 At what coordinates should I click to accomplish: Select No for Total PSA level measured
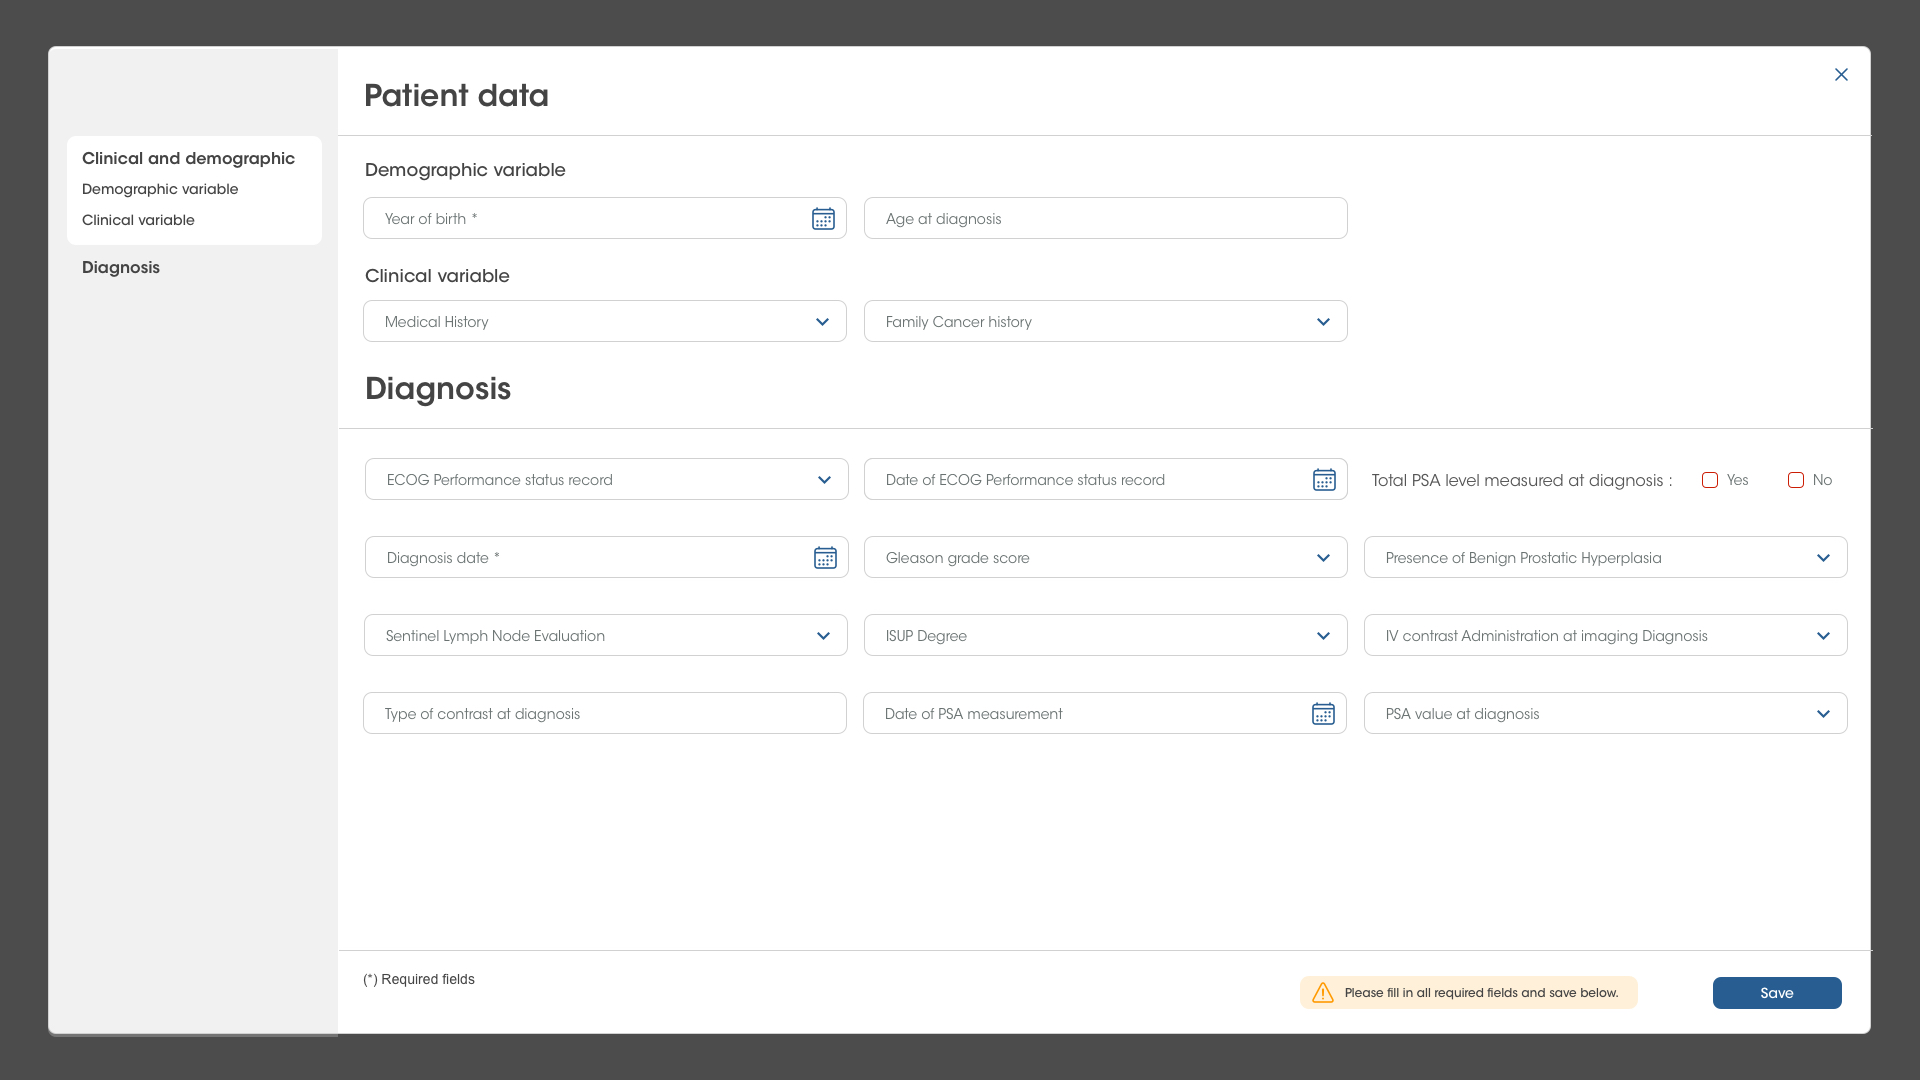point(1795,480)
